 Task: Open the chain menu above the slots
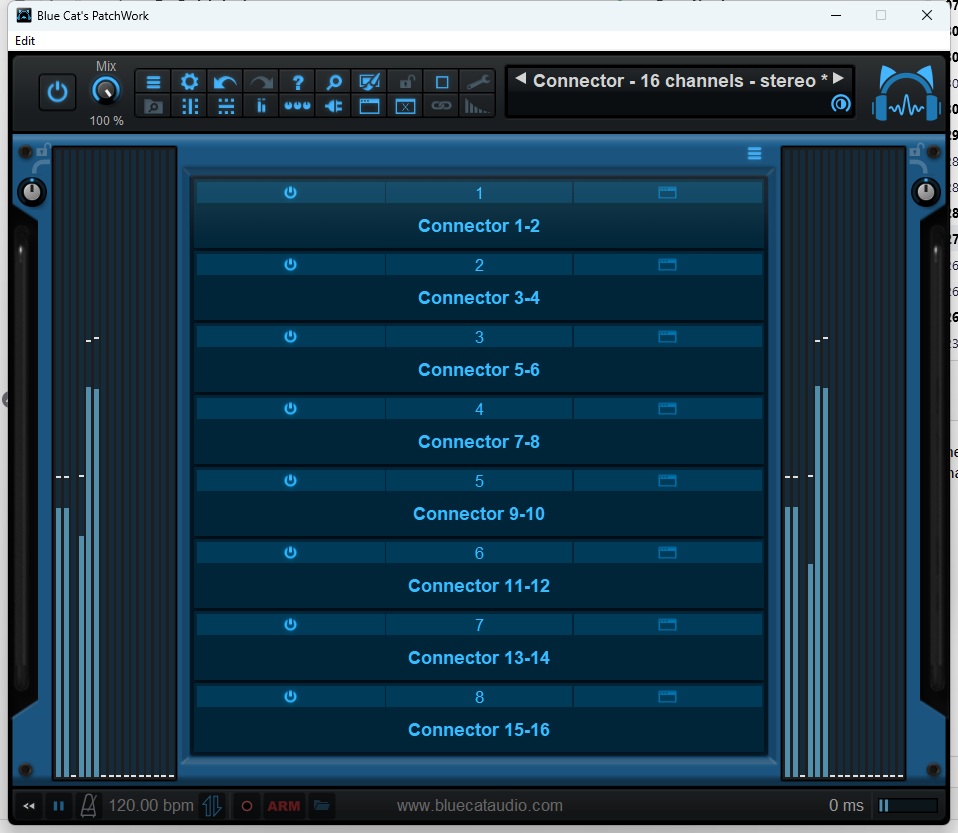(x=754, y=153)
